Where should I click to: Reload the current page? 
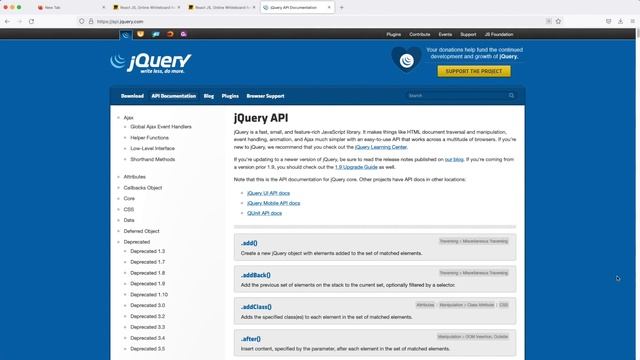31,21
